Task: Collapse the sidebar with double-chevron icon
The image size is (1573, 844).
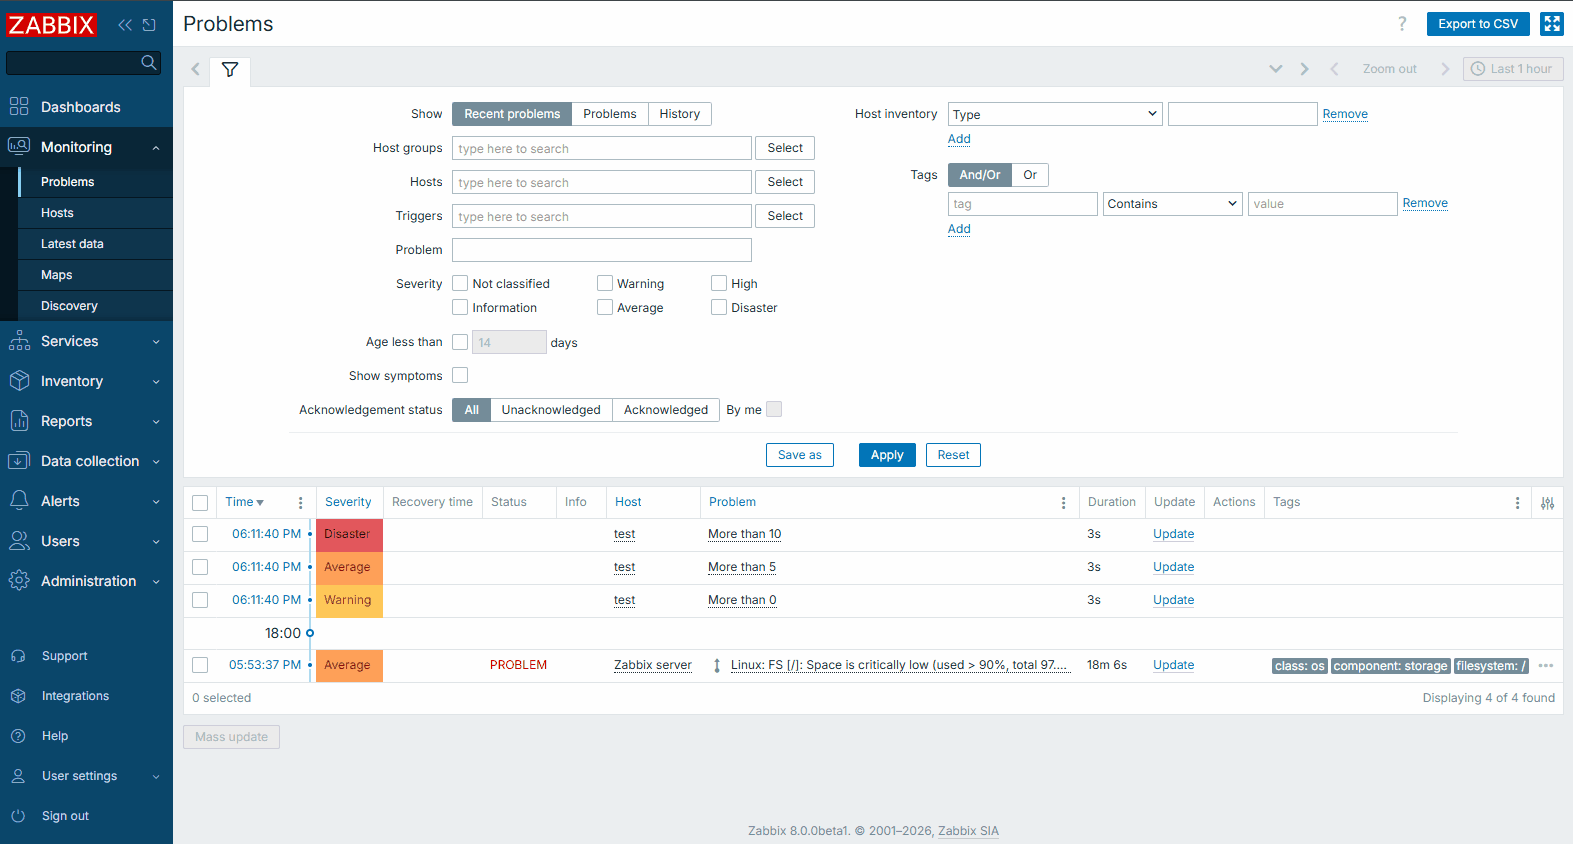Action: pos(125,25)
